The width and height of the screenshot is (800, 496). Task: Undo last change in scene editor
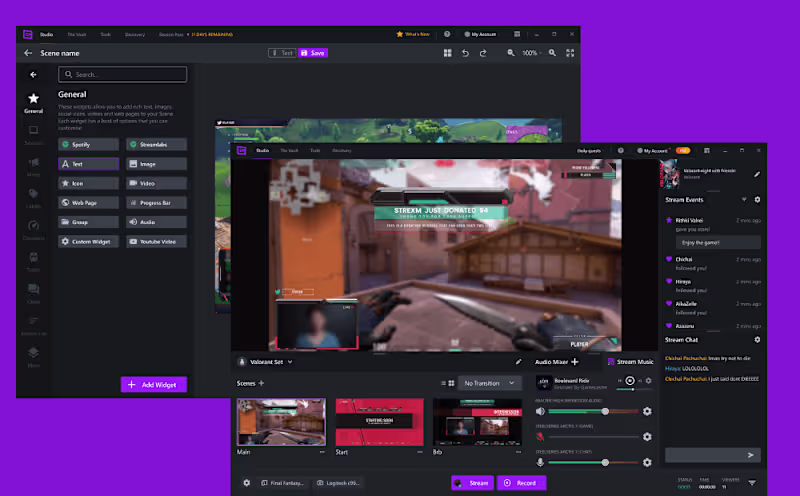[x=465, y=53]
